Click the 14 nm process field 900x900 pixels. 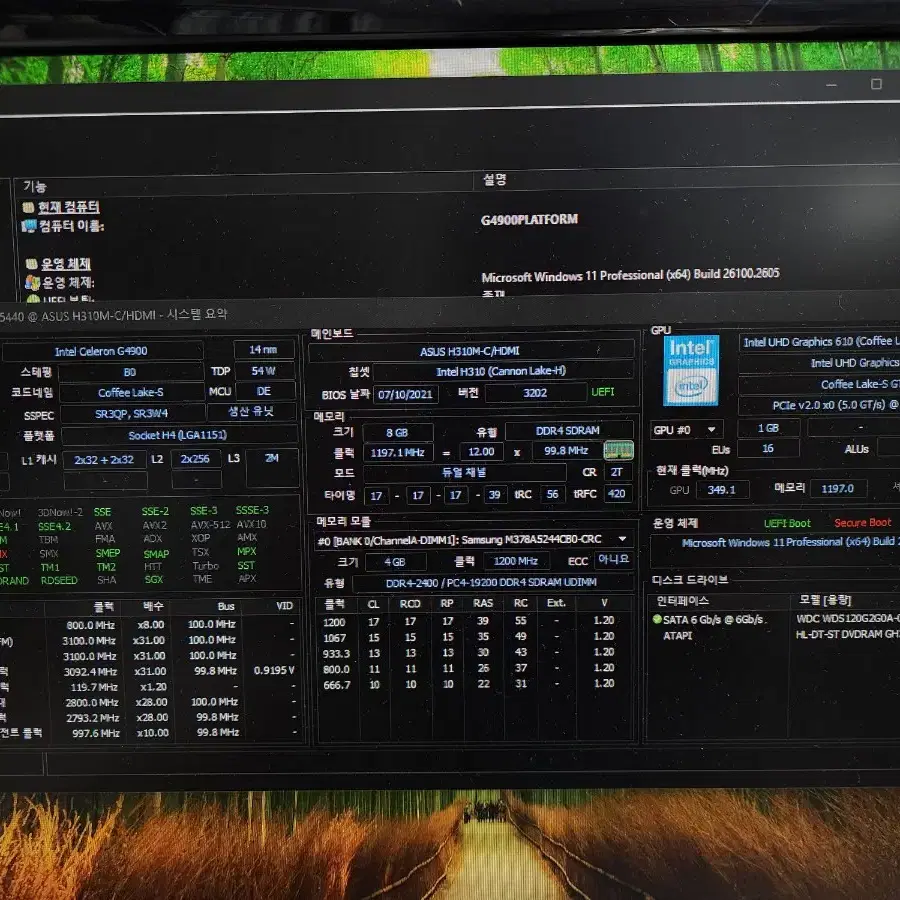click(x=263, y=350)
